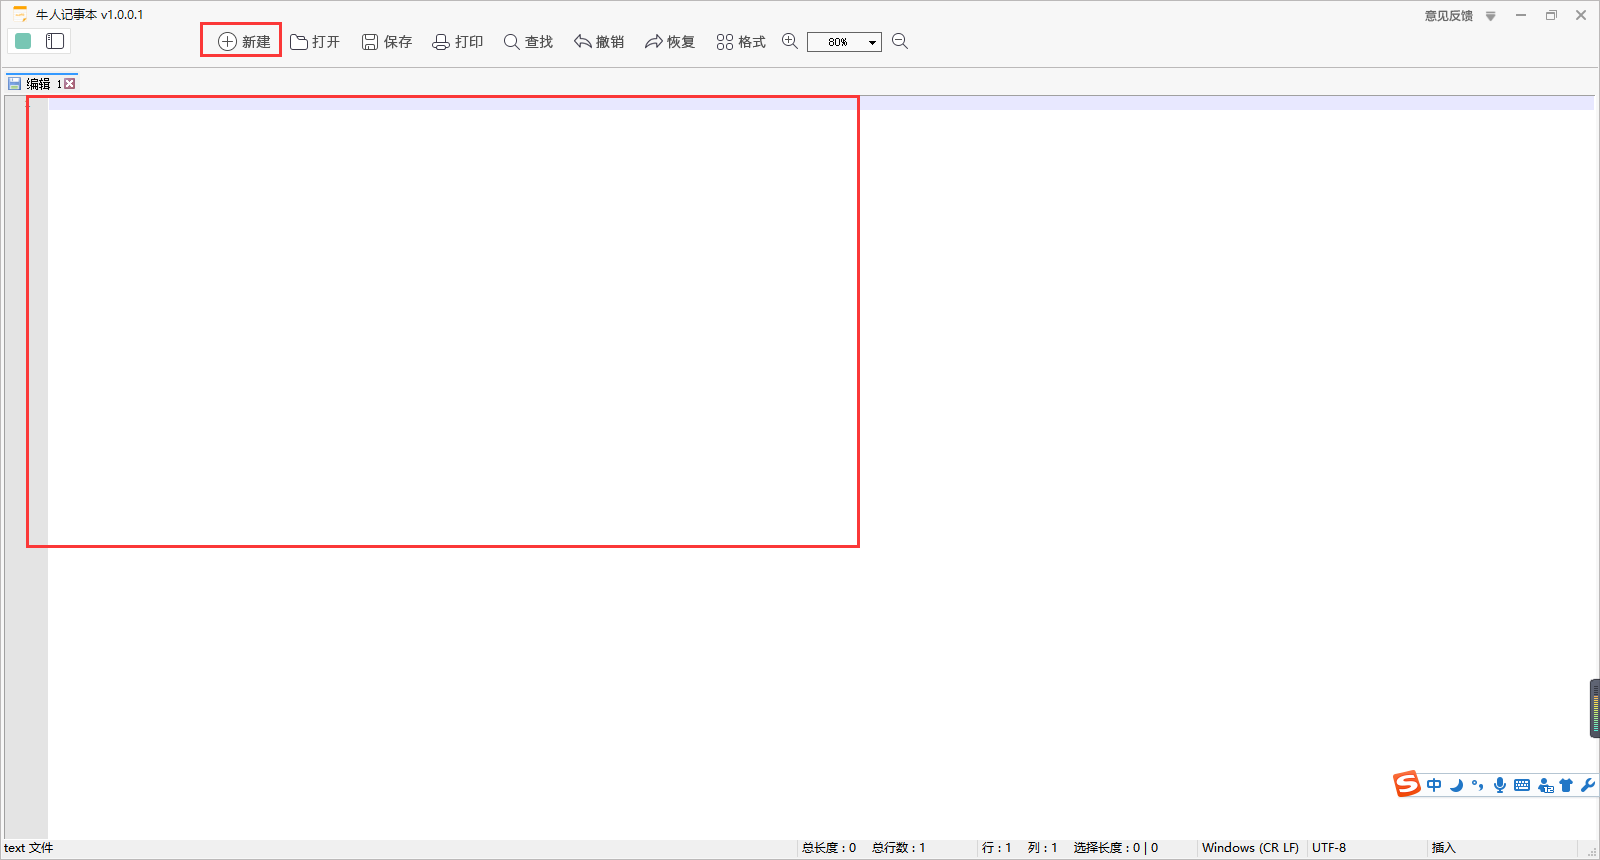Open the 查找 search tool

528,41
